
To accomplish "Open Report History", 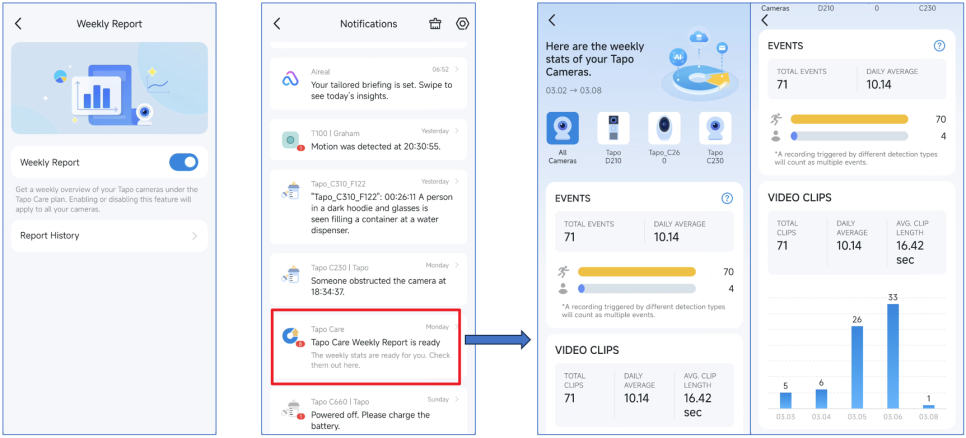I will click(x=109, y=236).
